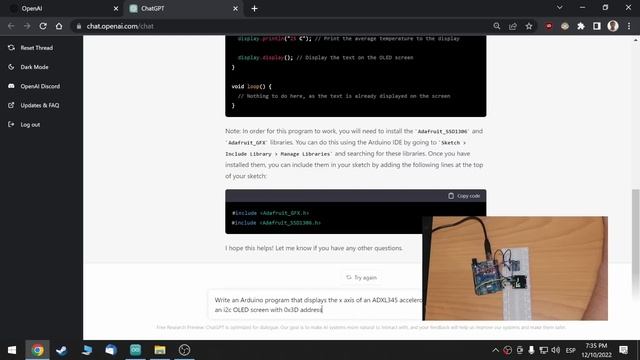Open the Chrome profile avatar

click(613, 26)
